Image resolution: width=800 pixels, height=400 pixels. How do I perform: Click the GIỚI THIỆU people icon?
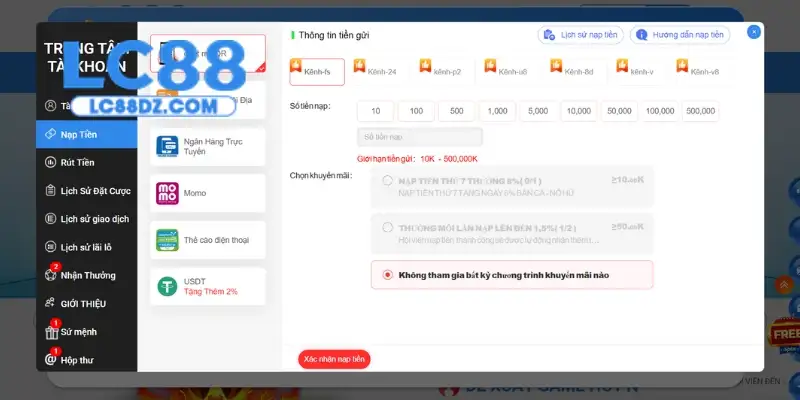(x=50, y=303)
